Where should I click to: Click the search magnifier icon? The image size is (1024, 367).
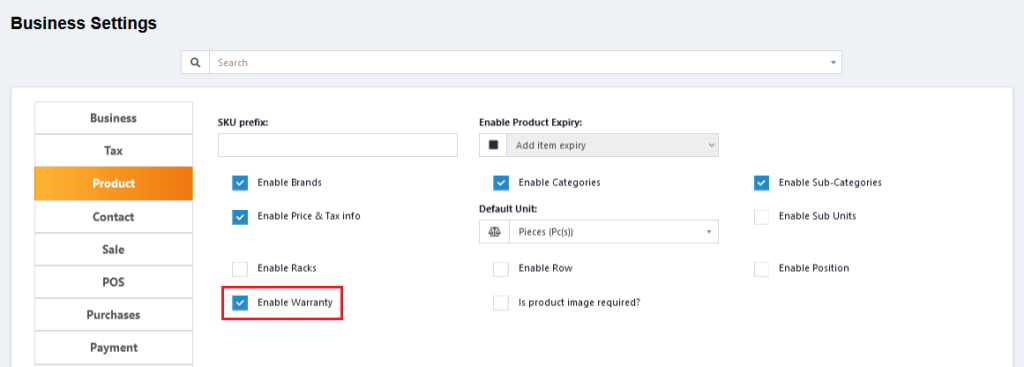click(195, 63)
